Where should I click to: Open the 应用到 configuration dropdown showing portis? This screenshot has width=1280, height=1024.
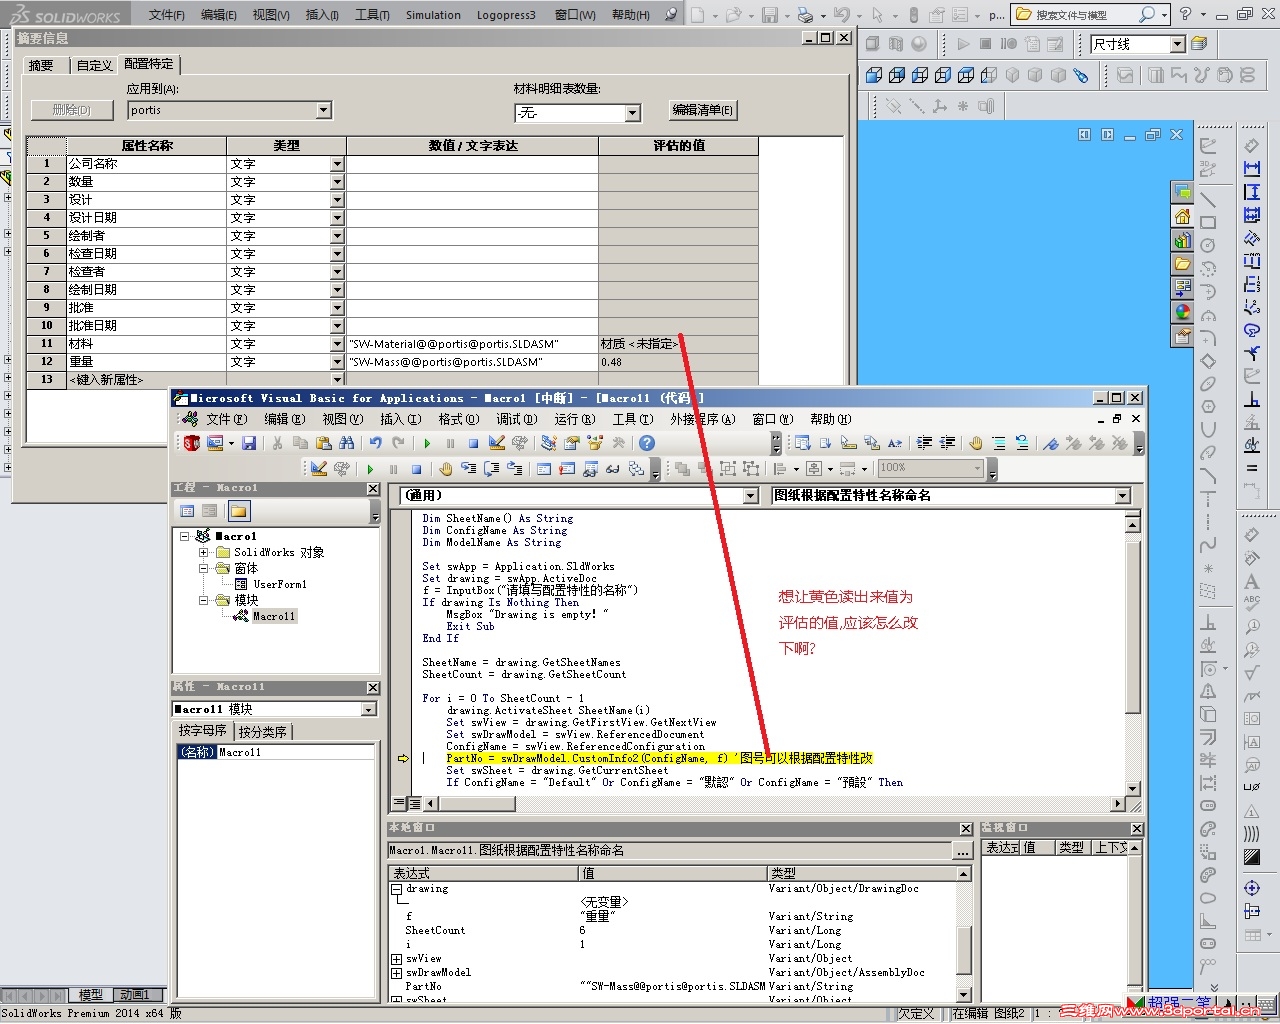click(x=323, y=110)
